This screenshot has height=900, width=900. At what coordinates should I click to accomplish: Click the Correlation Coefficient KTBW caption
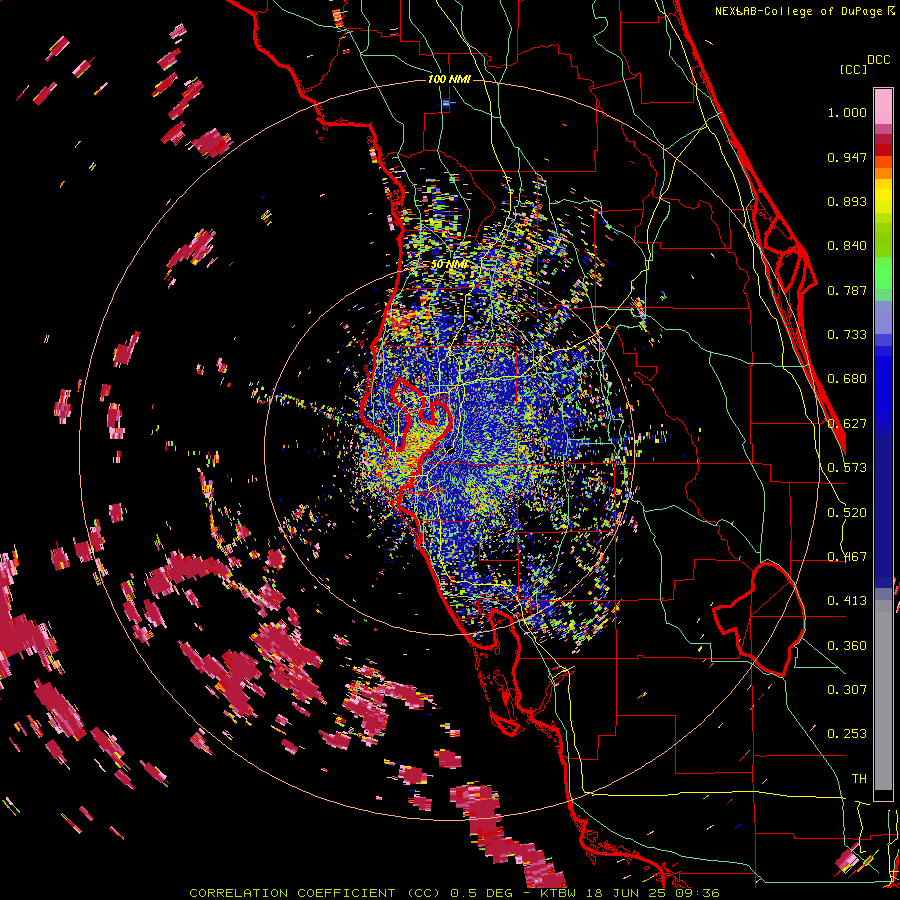pyautogui.click(x=454, y=893)
